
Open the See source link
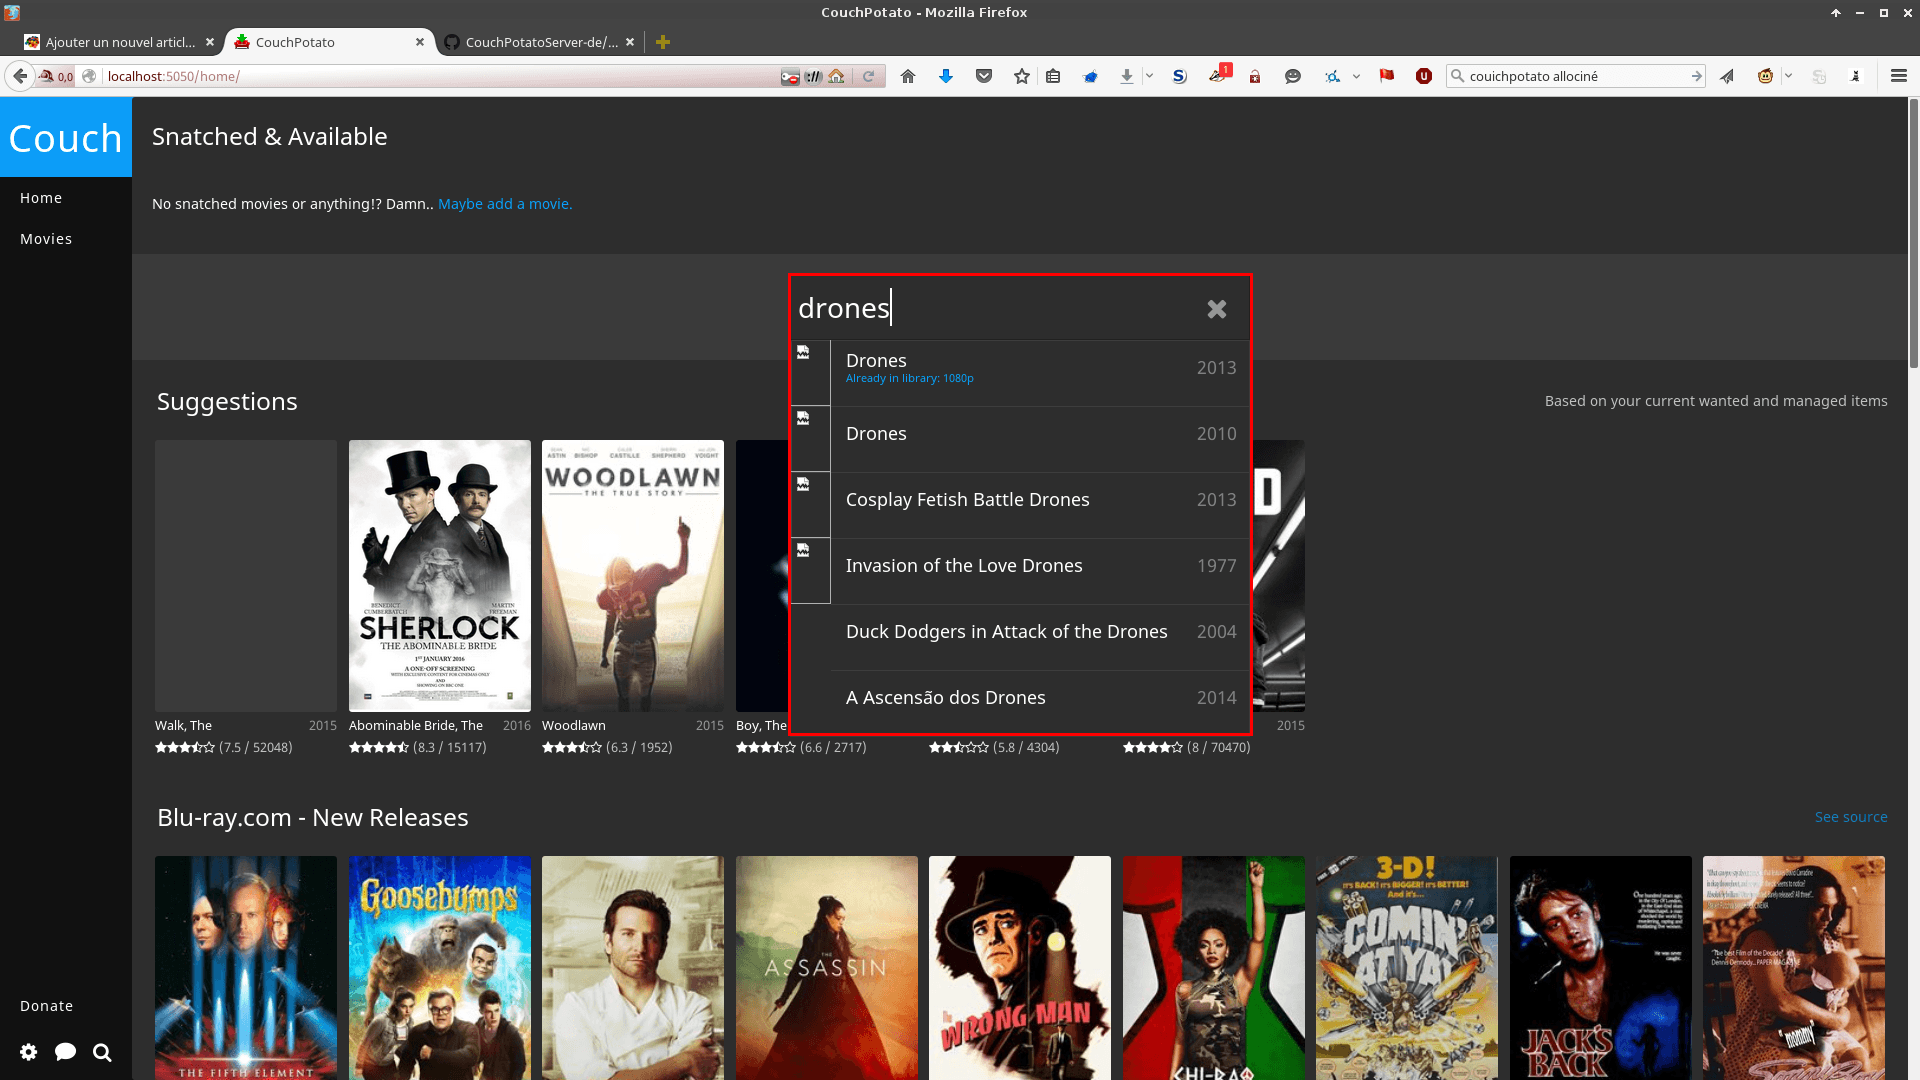click(x=1851, y=817)
